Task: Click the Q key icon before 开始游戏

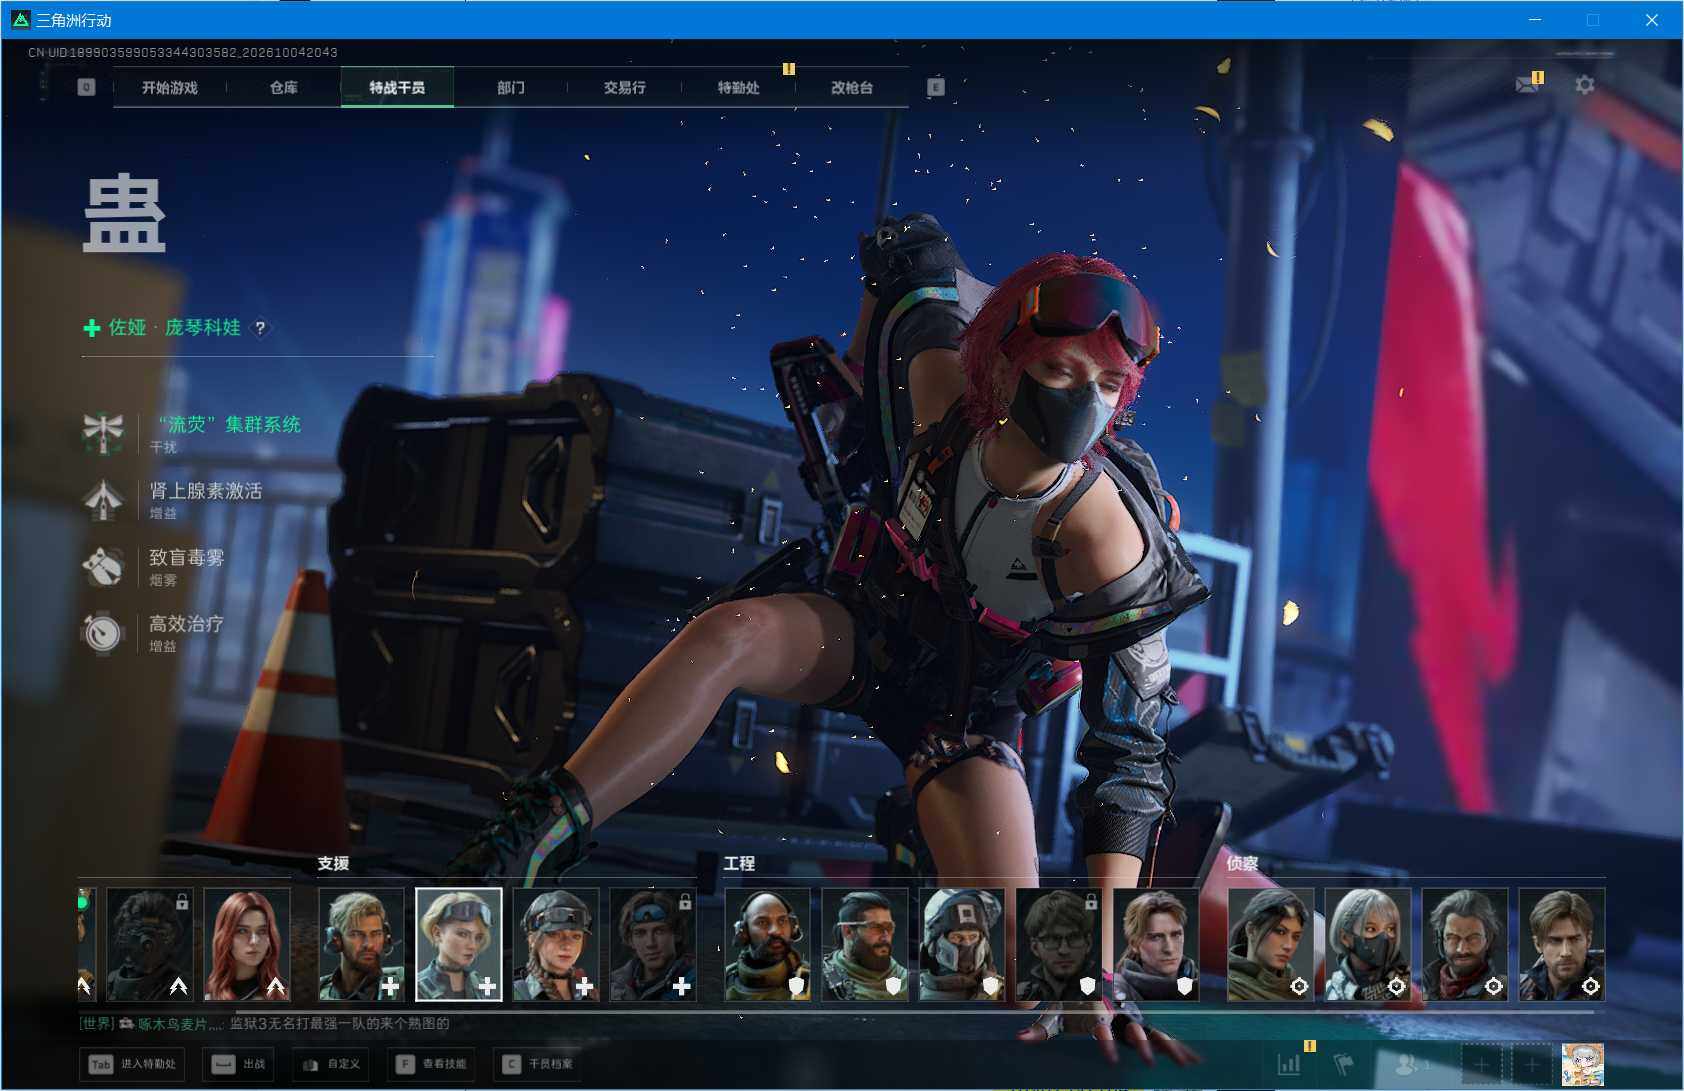Action: [x=87, y=87]
